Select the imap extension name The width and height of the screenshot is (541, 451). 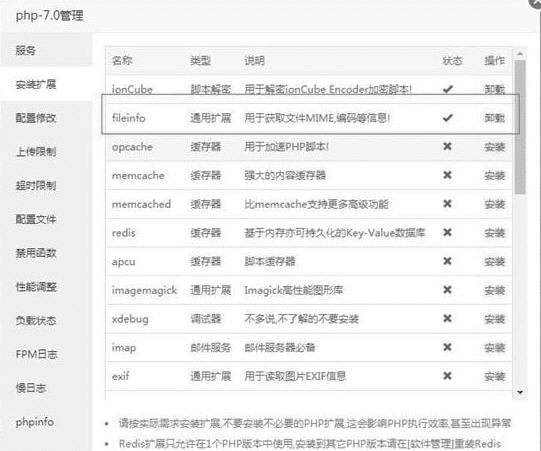(x=124, y=348)
